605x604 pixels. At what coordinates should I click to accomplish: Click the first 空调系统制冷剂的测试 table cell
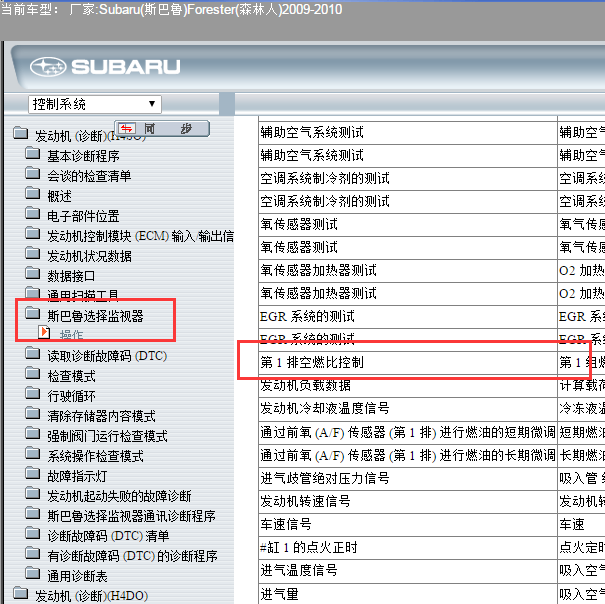click(x=408, y=179)
